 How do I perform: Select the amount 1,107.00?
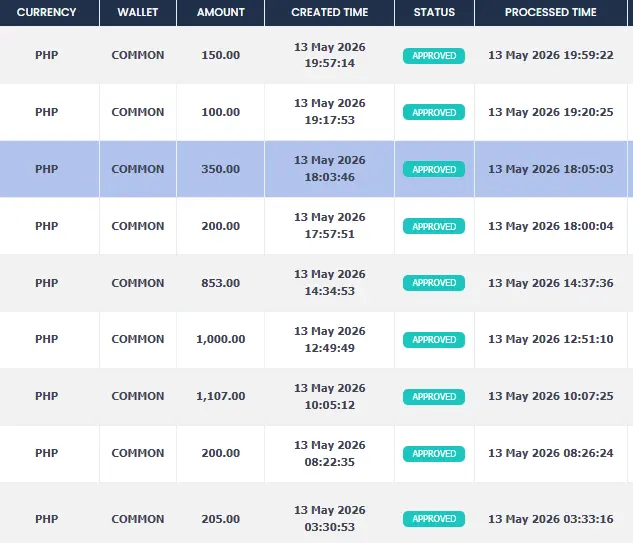[x=221, y=396]
